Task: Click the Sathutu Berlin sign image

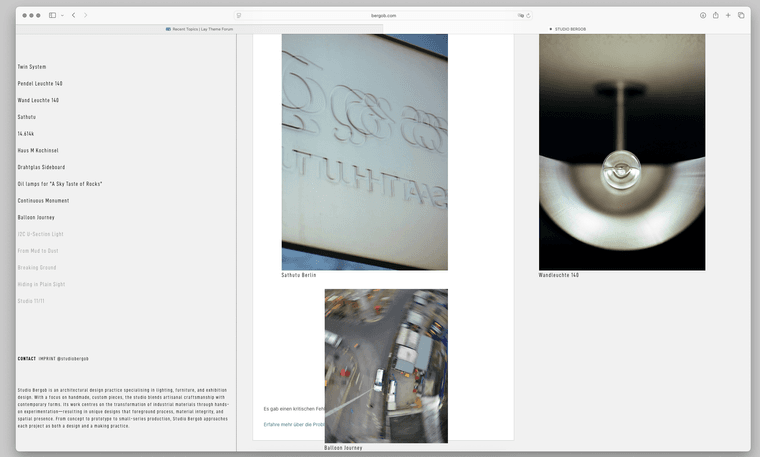Action: (364, 152)
